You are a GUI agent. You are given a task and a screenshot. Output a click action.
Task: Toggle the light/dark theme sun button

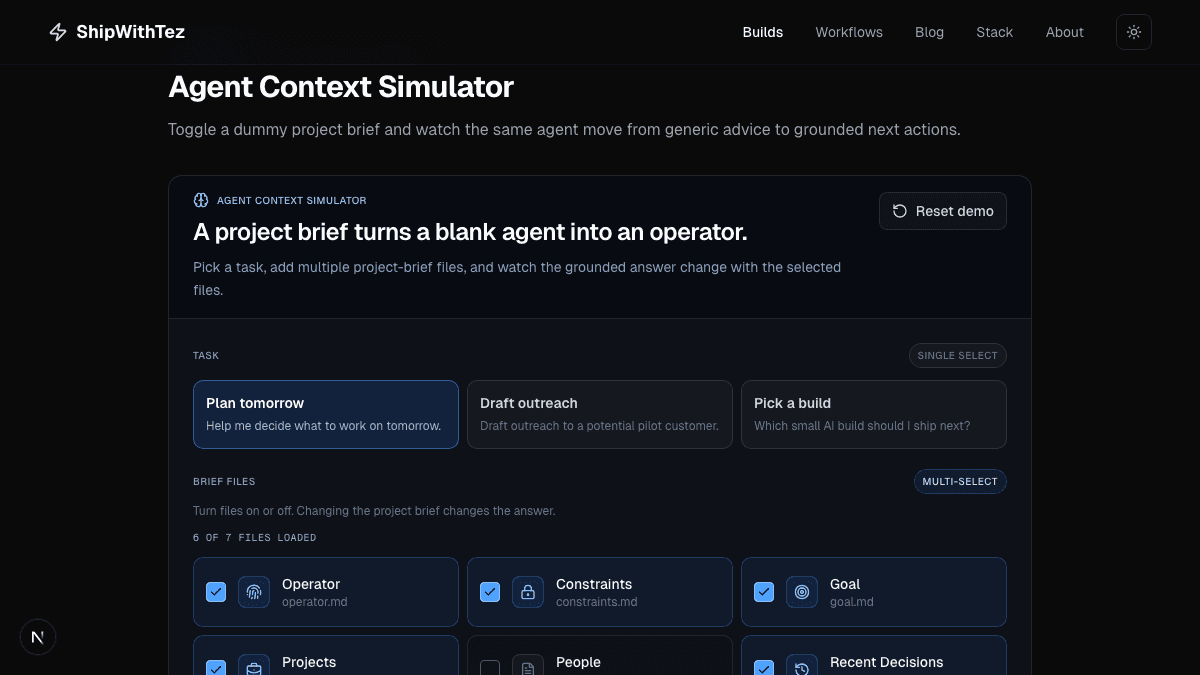[1134, 32]
